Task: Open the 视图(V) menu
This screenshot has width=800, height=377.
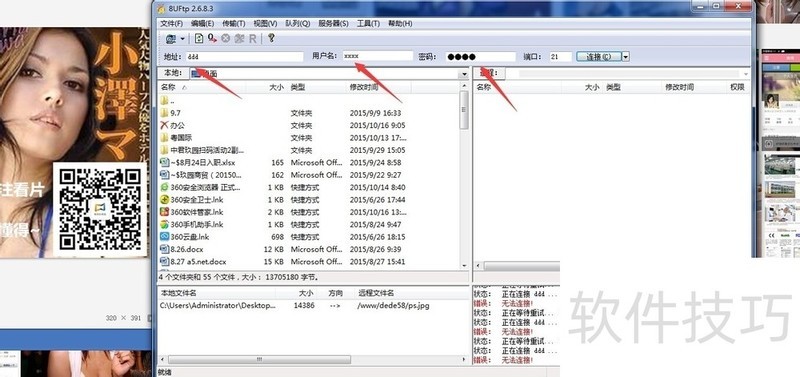Action: pyautogui.click(x=265, y=23)
